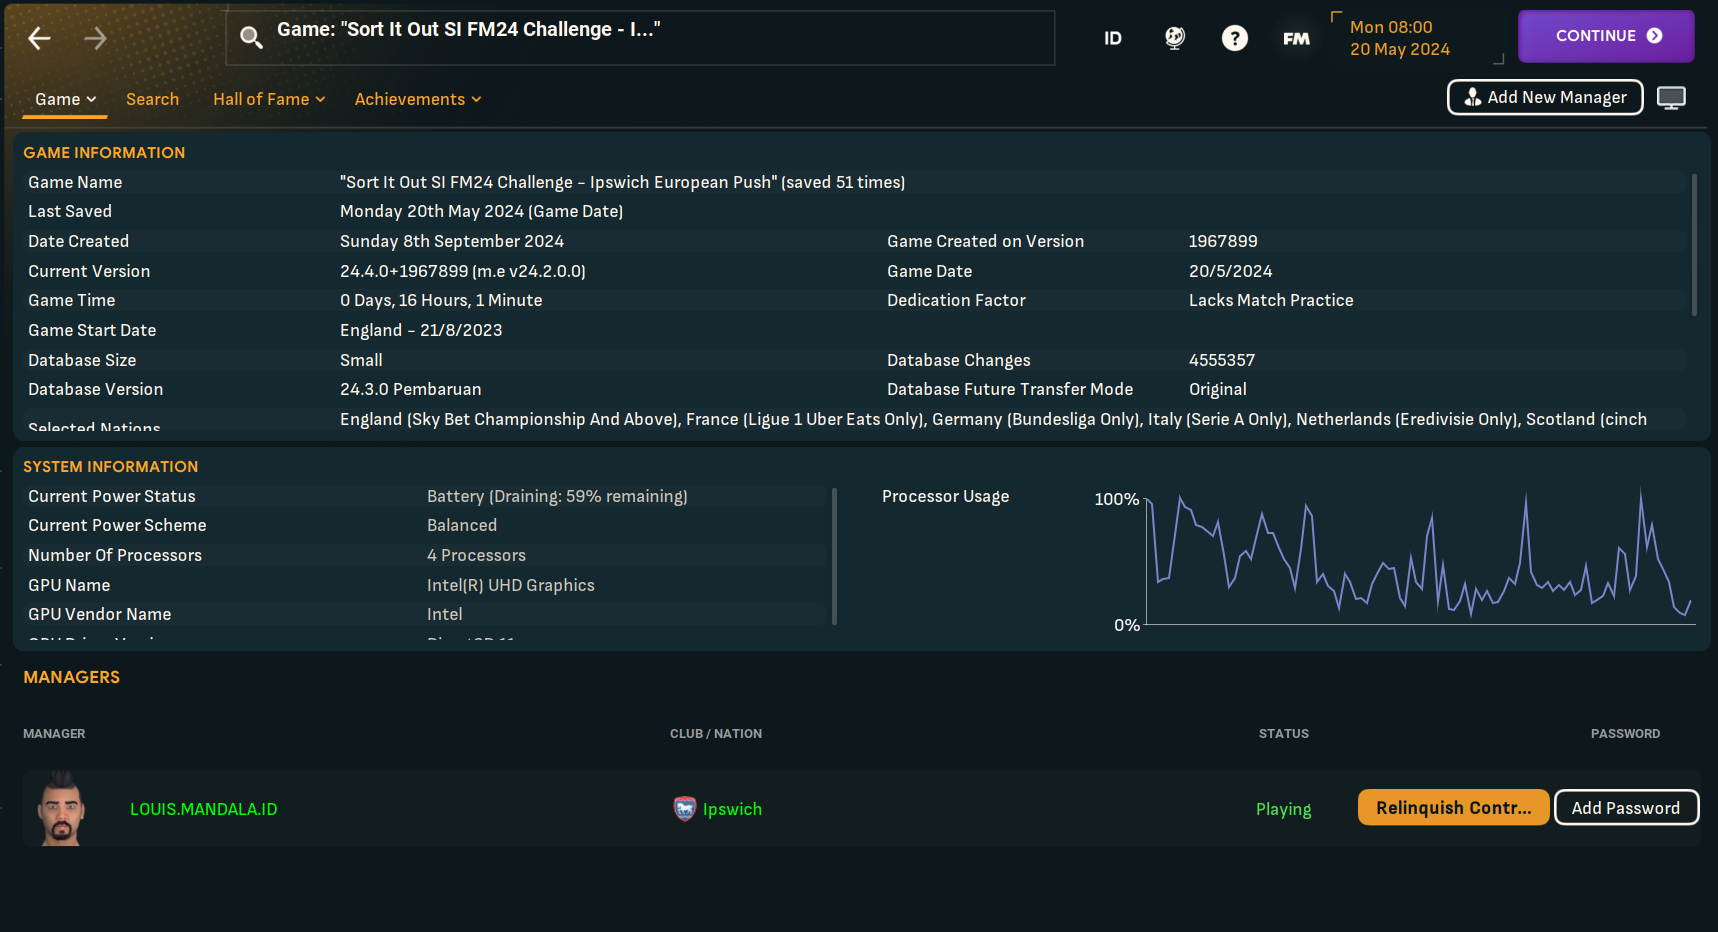
Task: Select the 'Balanced' power scheme value
Action: coord(462,525)
